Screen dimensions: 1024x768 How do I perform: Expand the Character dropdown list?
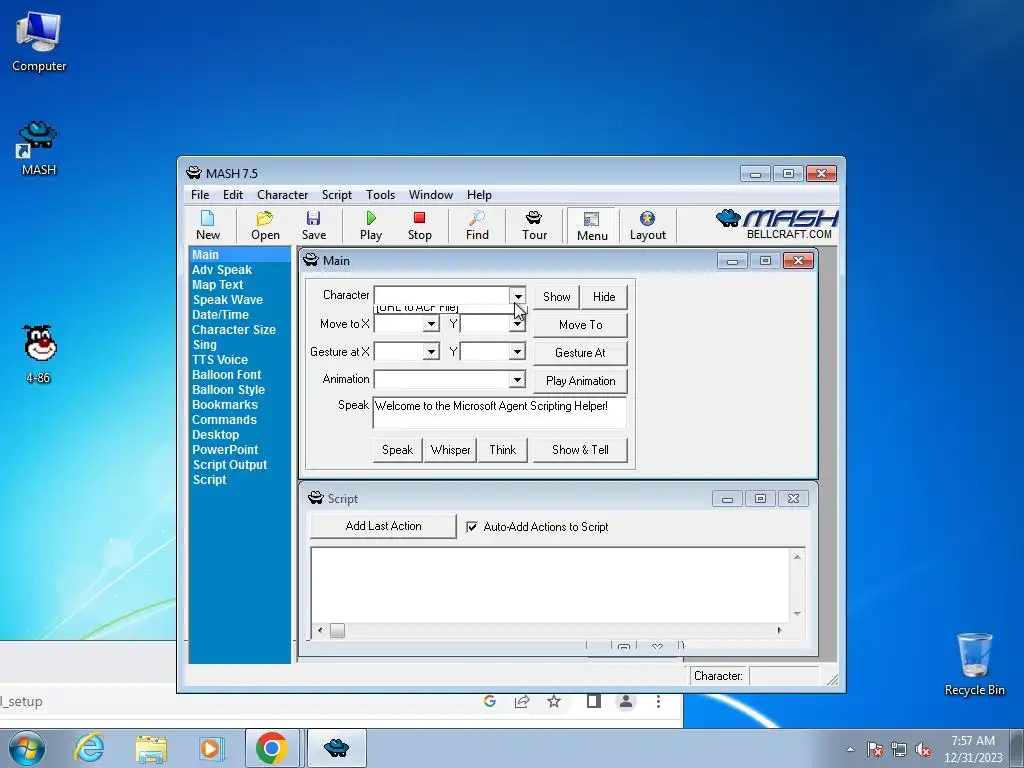point(518,296)
